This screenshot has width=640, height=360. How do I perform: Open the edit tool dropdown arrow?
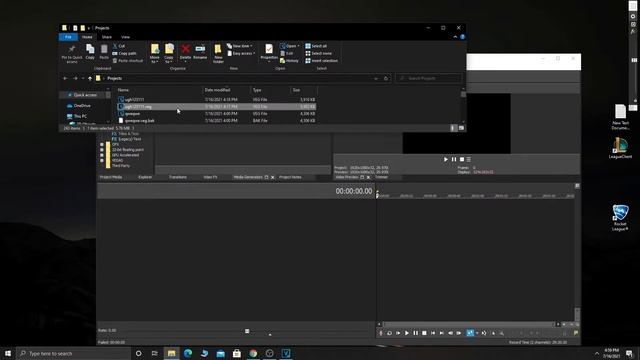(477, 333)
